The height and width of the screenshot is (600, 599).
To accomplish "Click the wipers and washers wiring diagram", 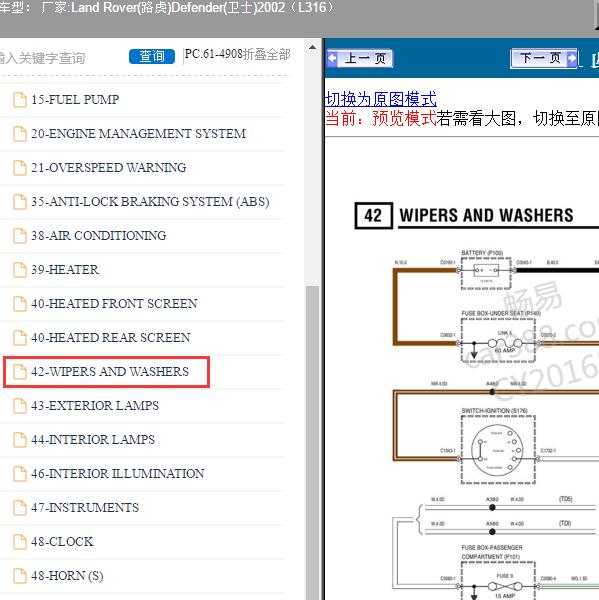I will pos(477,400).
